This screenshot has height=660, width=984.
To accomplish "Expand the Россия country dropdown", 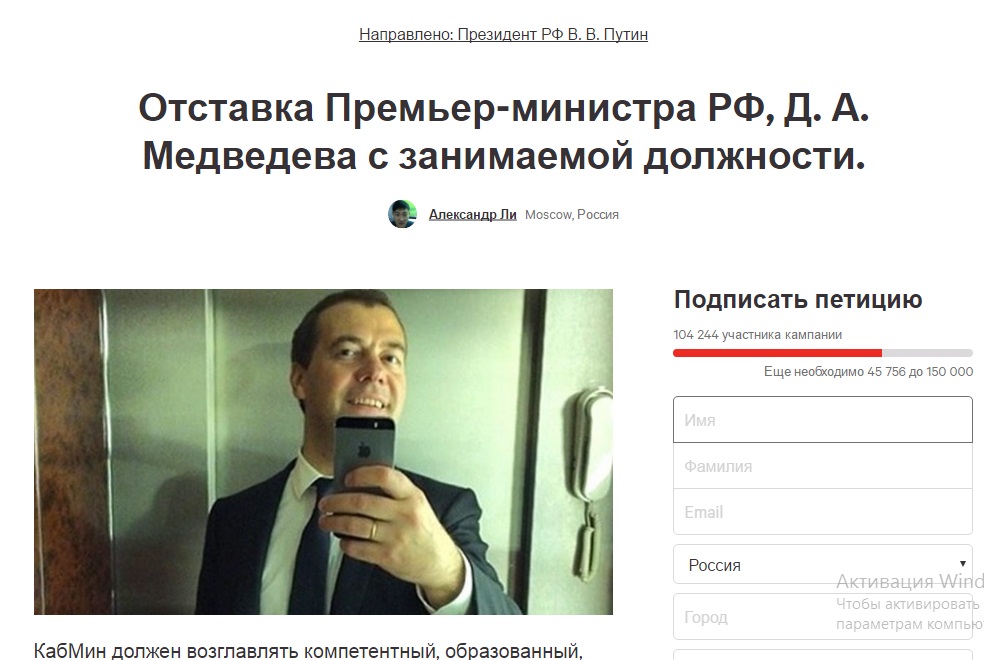I will 823,565.
